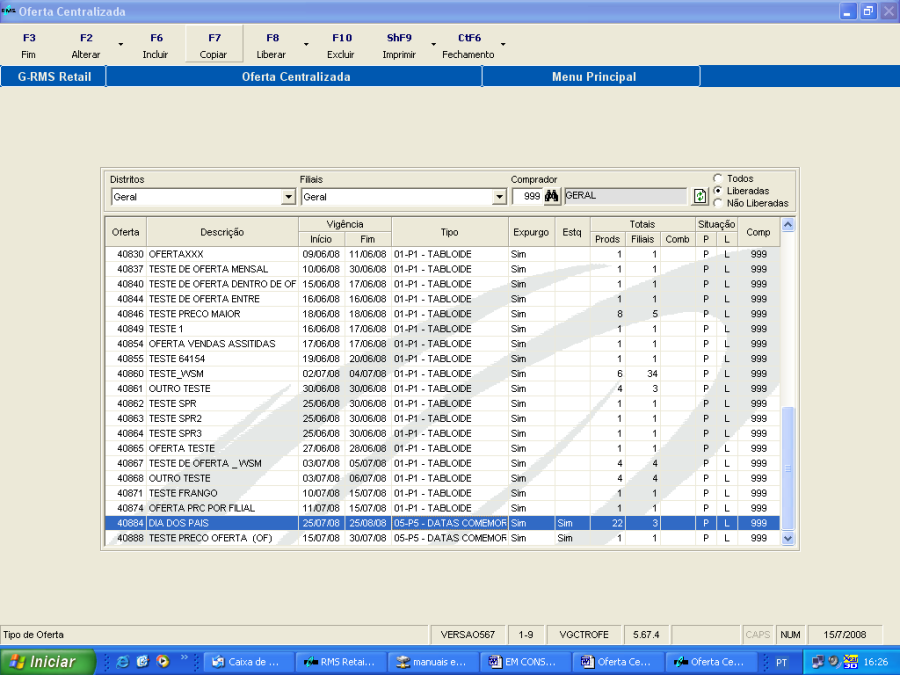Screen dimensions: 900x675
Task: Switch to RMS Retai... taskbar window
Action: click(341, 662)
